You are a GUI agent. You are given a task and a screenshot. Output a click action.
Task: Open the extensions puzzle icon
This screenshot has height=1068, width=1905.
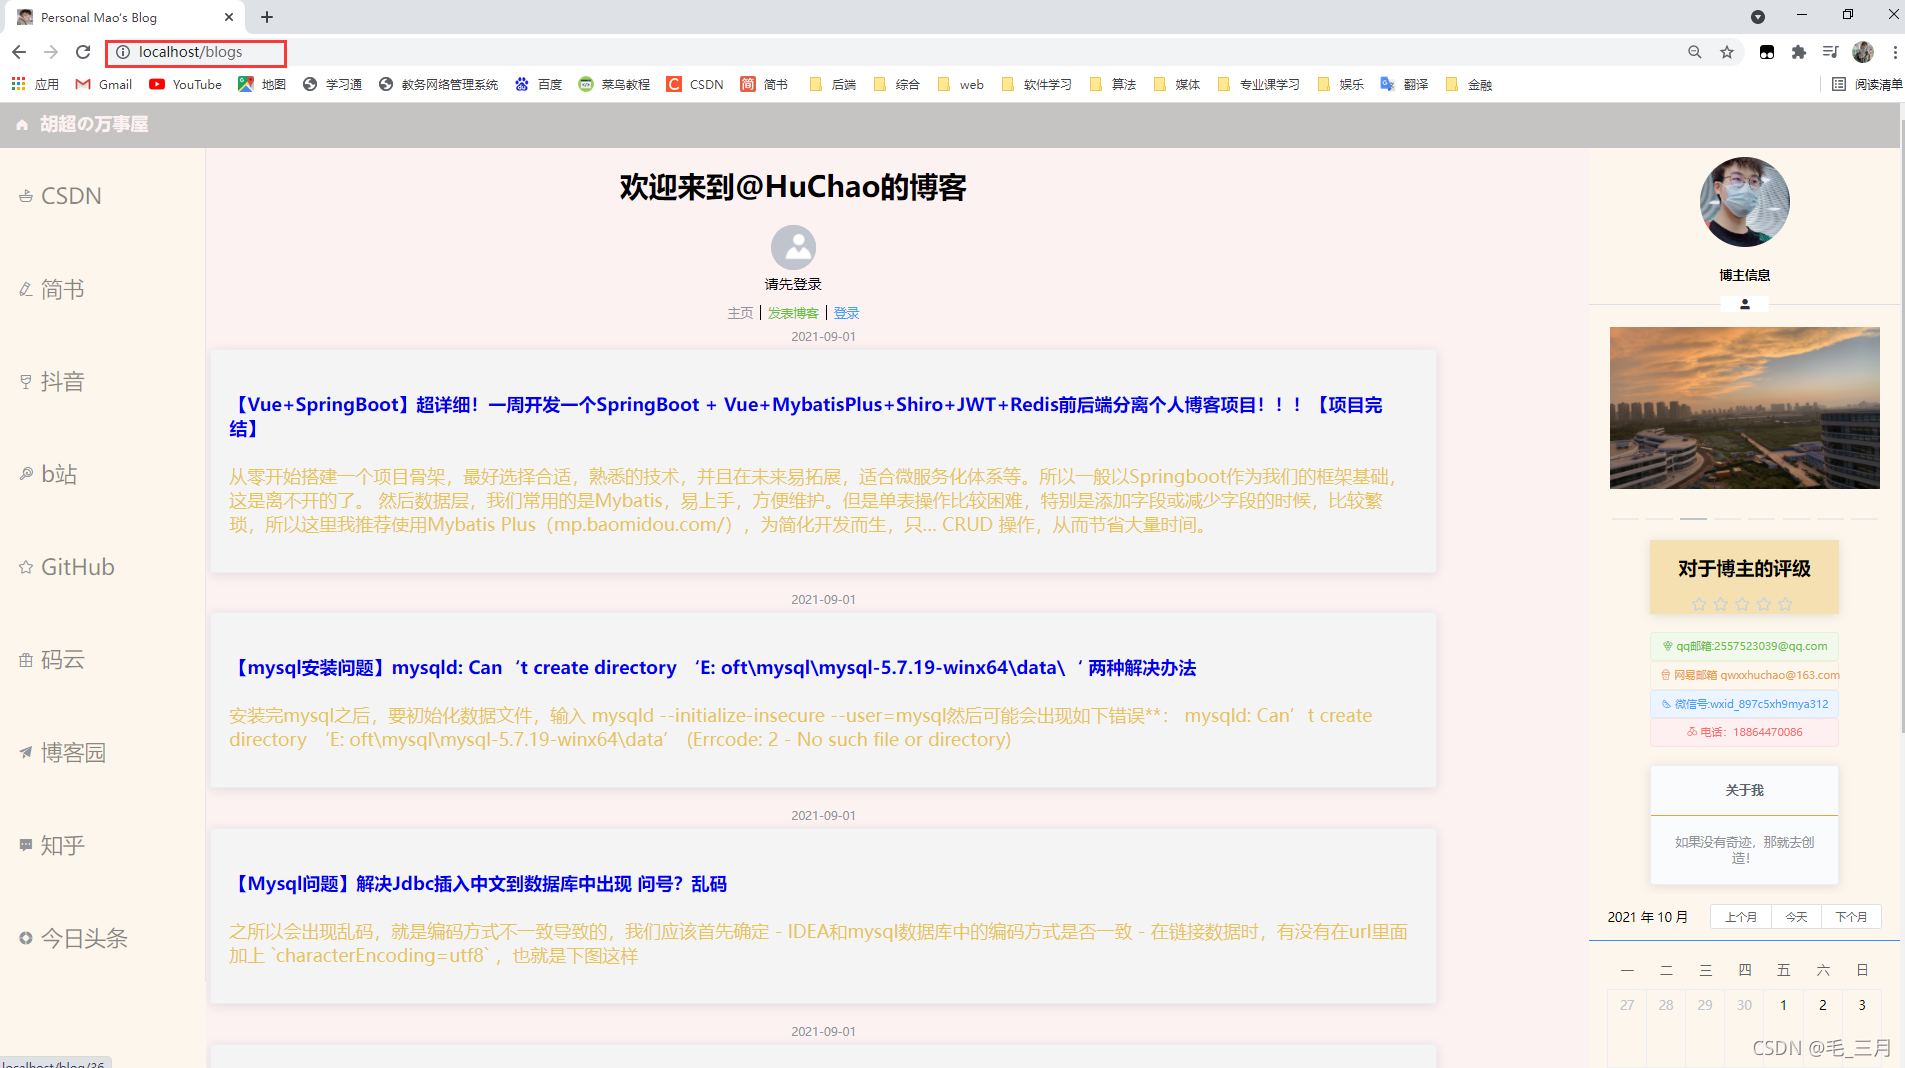click(x=1799, y=52)
